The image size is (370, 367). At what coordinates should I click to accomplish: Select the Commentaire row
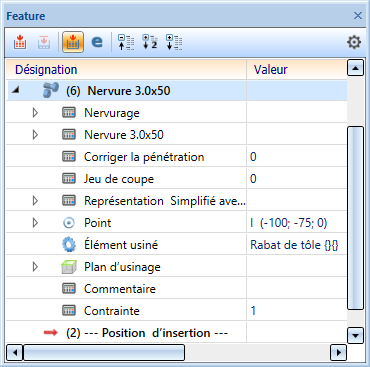tap(177, 289)
